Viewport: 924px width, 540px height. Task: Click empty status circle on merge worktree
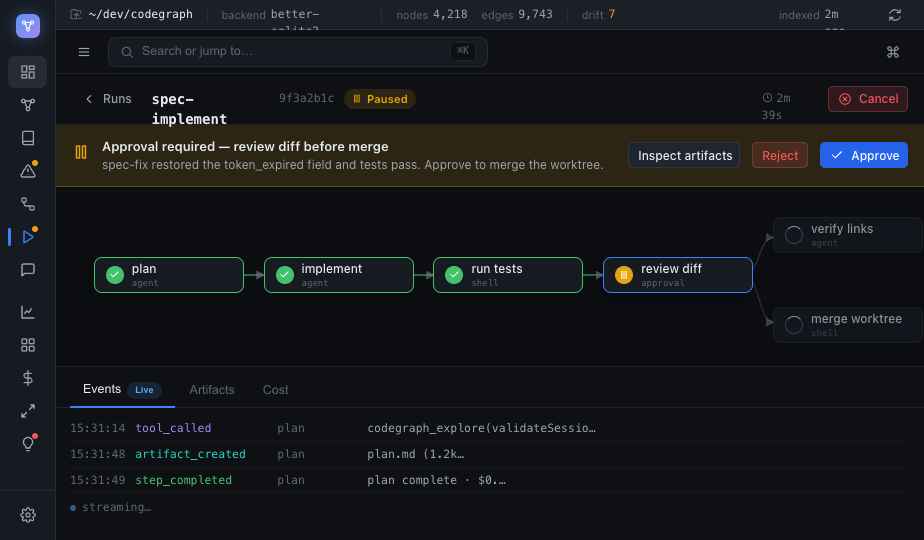[794, 325]
